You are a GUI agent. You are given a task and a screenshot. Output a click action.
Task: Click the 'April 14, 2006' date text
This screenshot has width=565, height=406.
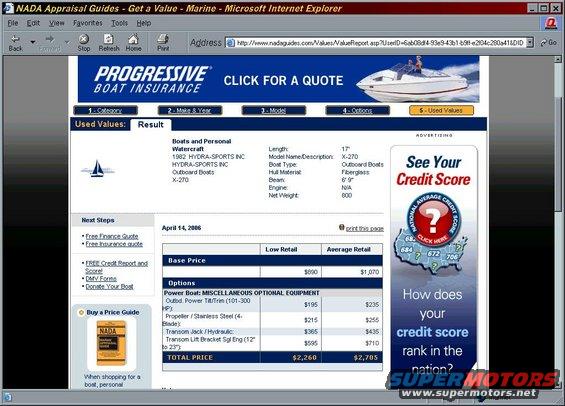181,228
